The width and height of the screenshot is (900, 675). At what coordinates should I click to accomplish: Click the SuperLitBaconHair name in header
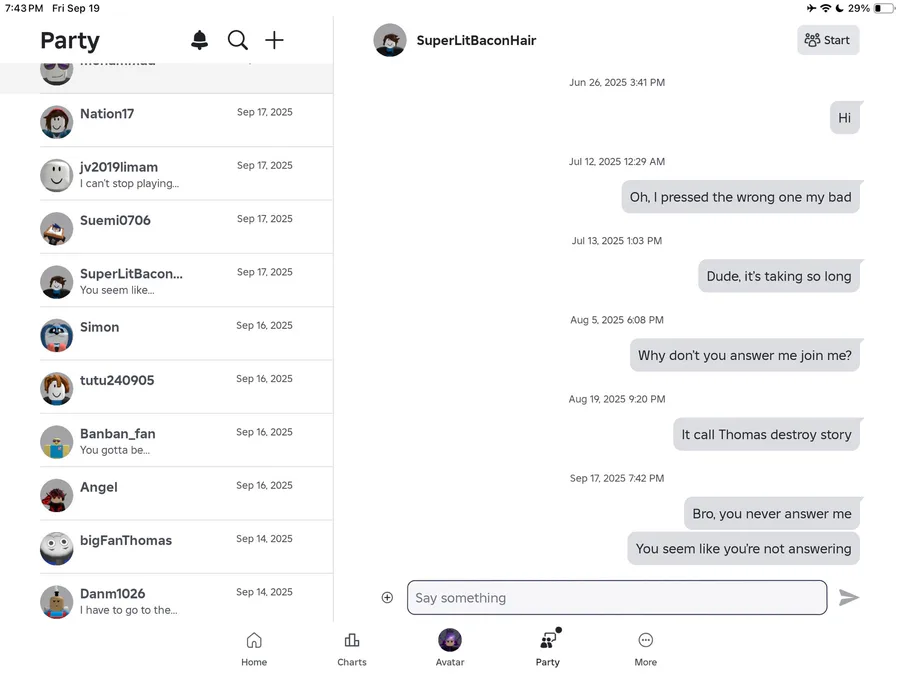pyautogui.click(x=476, y=41)
